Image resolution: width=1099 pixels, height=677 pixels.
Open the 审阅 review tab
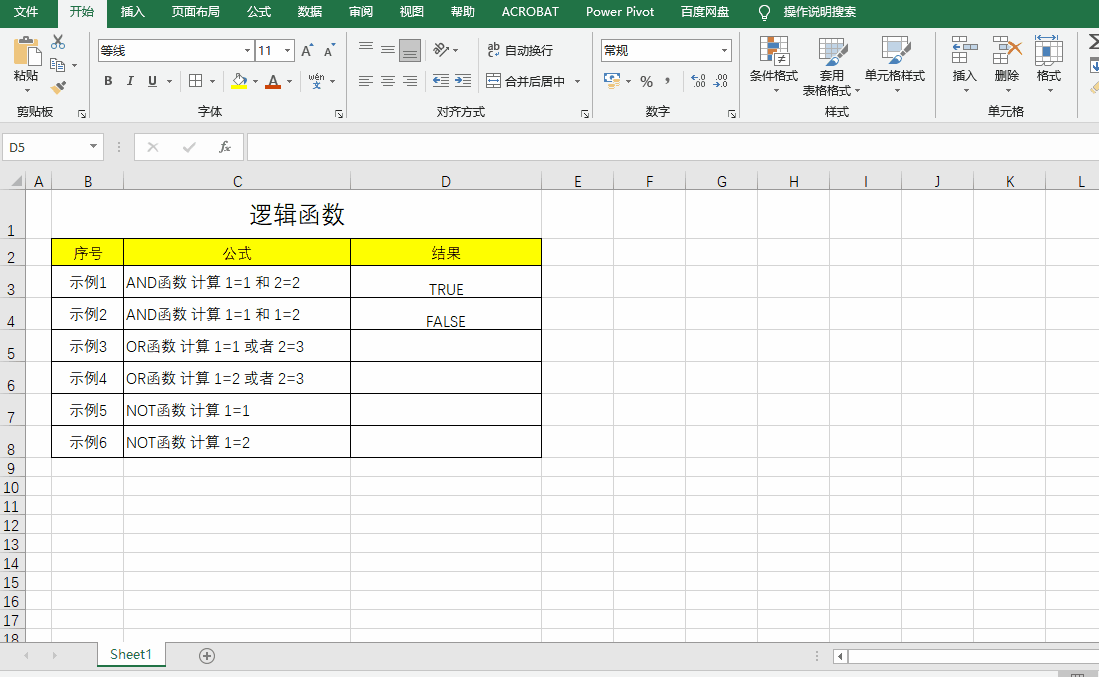pos(361,12)
